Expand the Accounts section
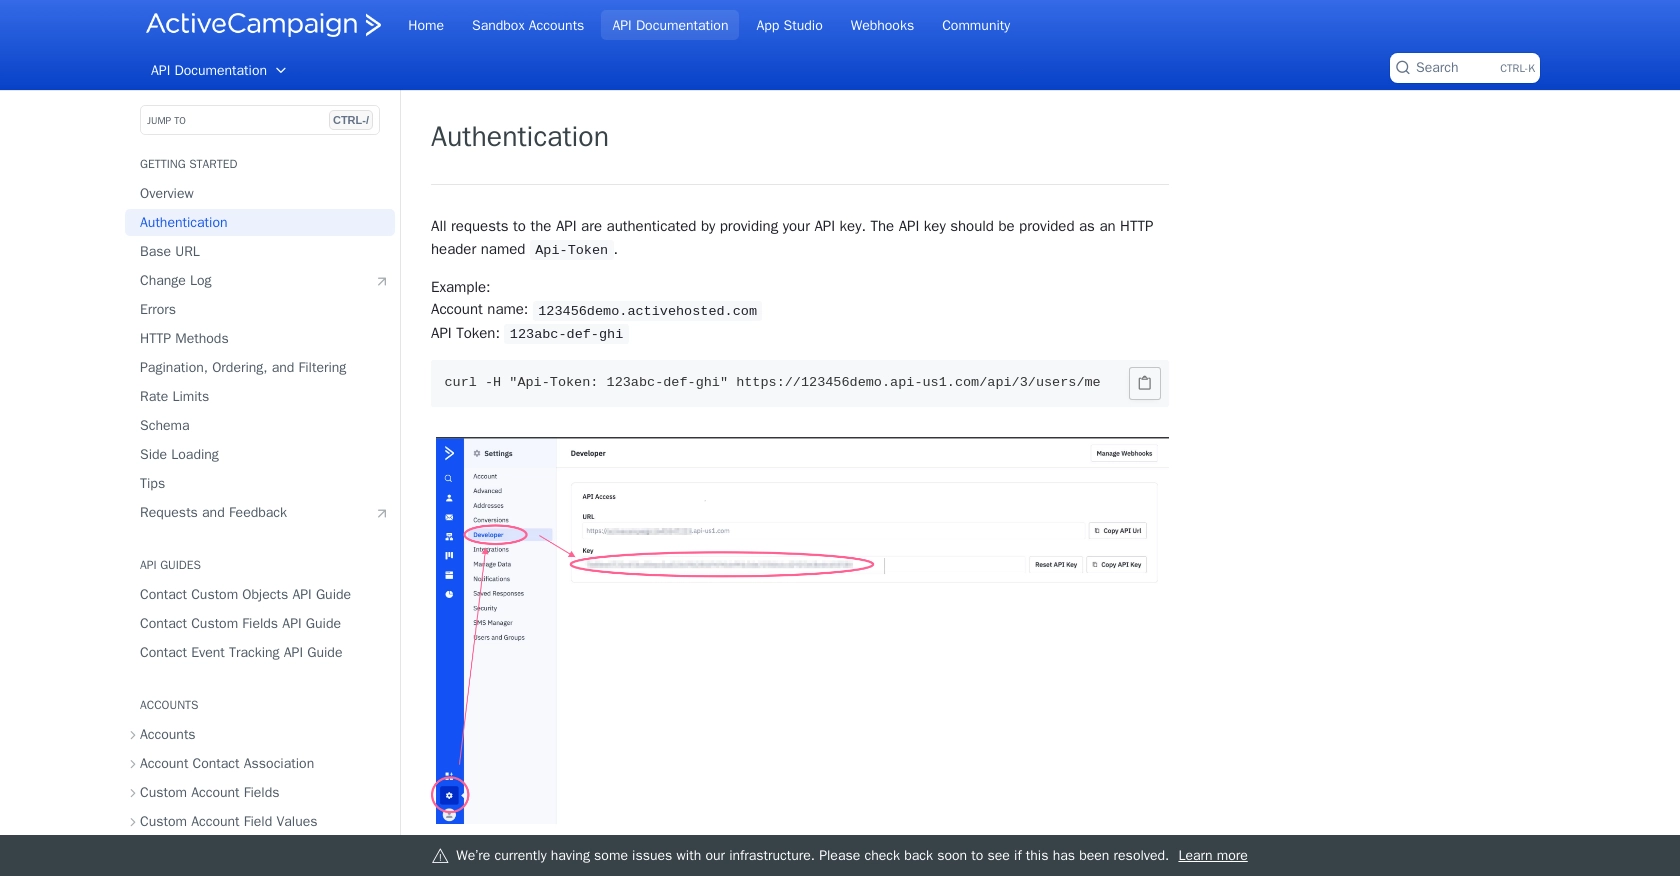This screenshot has width=1680, height=876. 133,735
